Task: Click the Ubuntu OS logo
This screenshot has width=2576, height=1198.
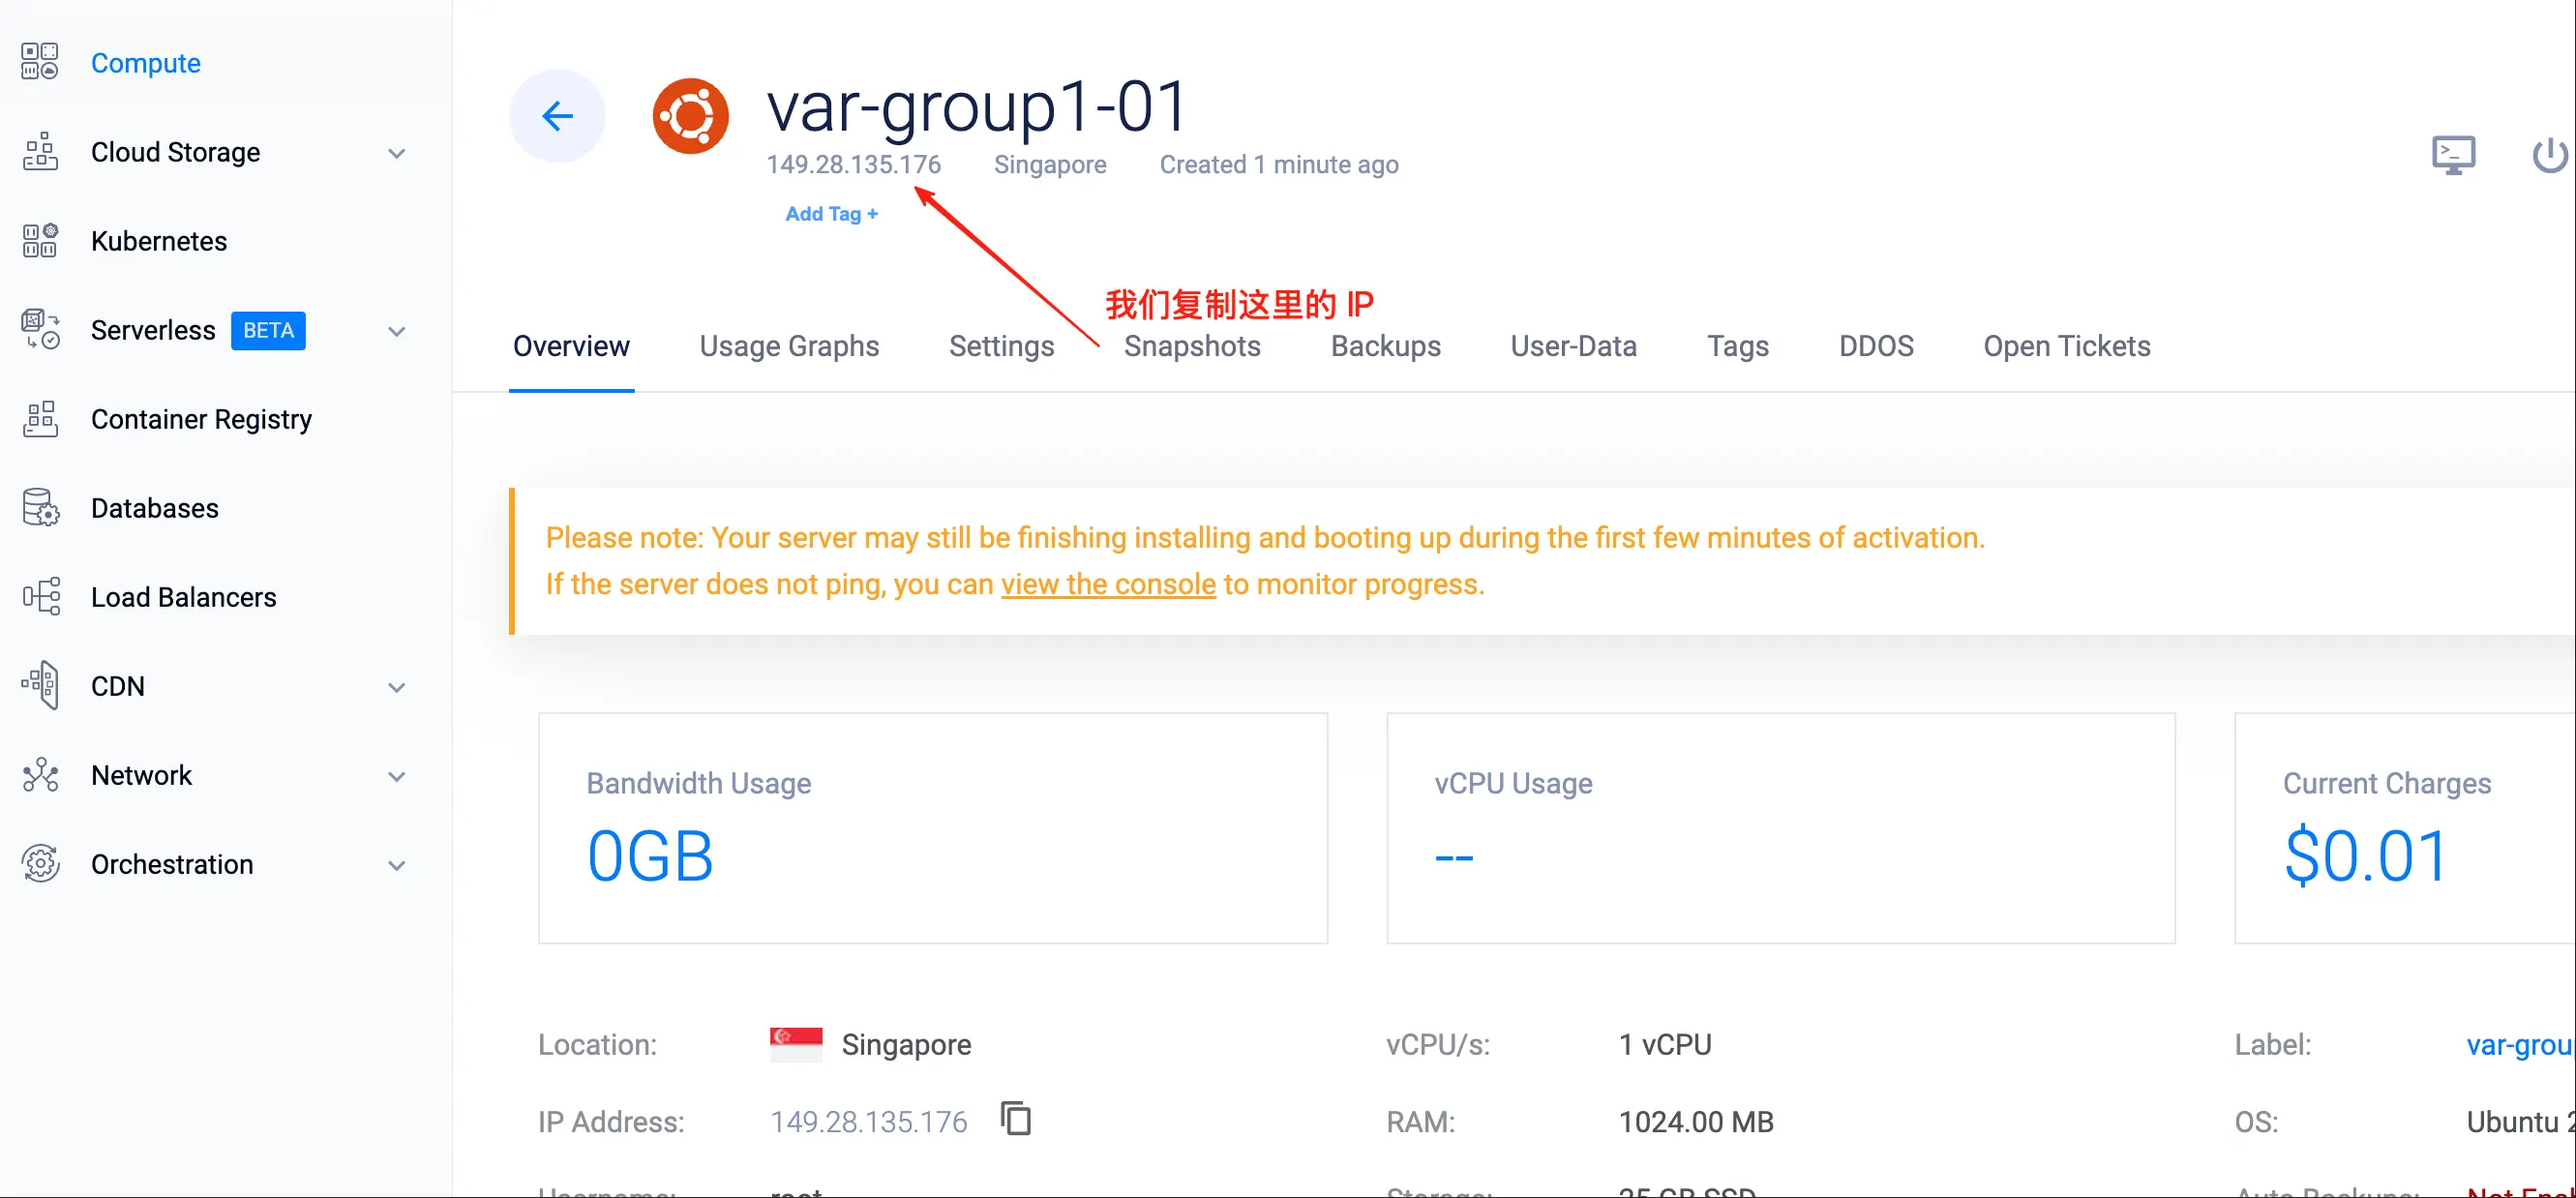Action: [690, 116]
